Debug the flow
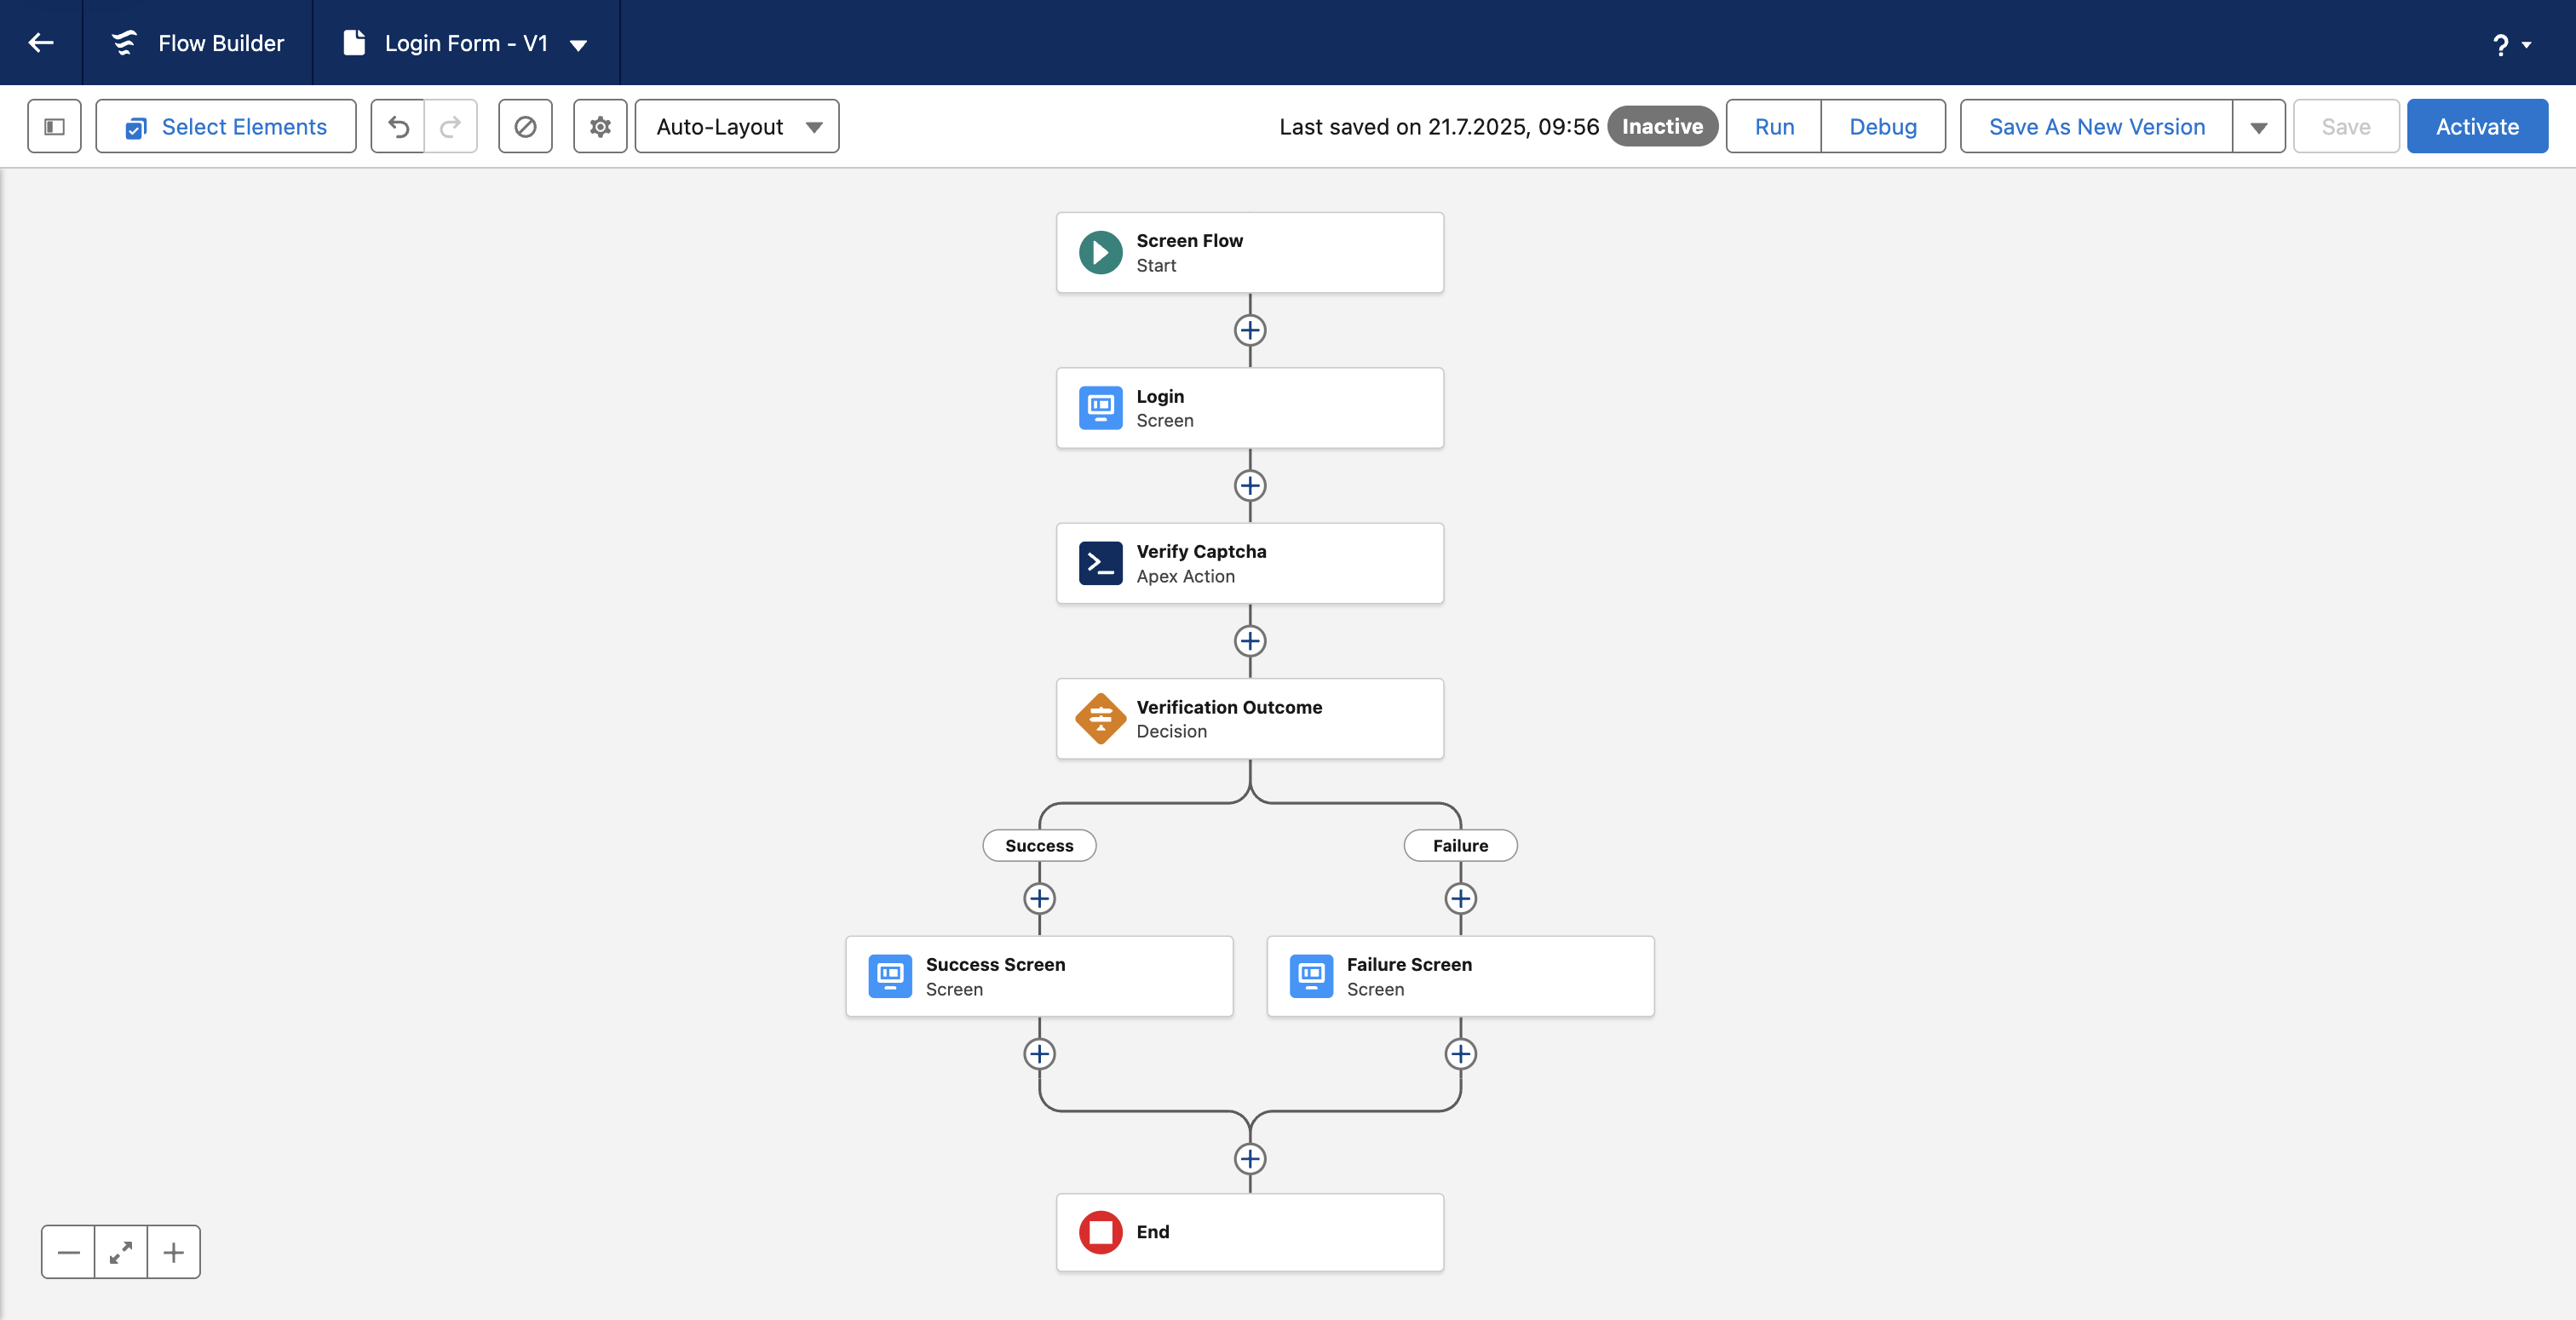2576x1320 pixels. coord(1883,127)
